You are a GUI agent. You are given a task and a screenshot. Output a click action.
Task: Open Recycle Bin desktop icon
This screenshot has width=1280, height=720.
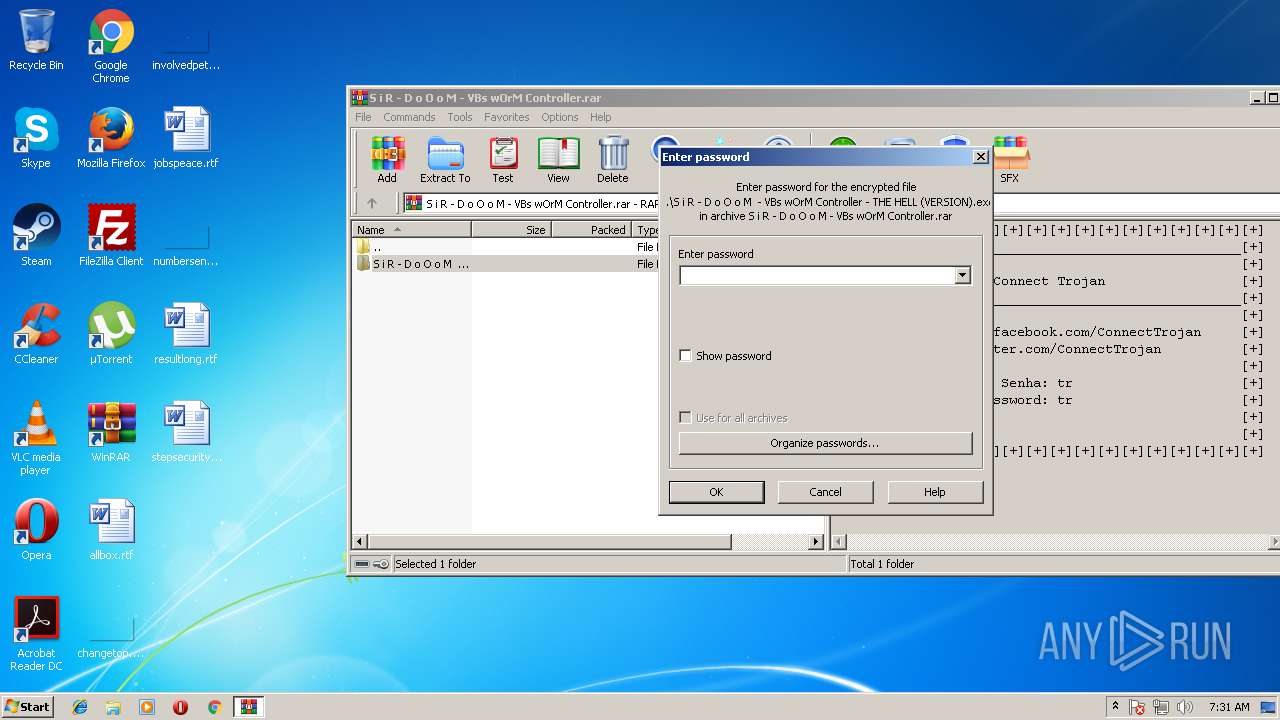click(36, 40)
